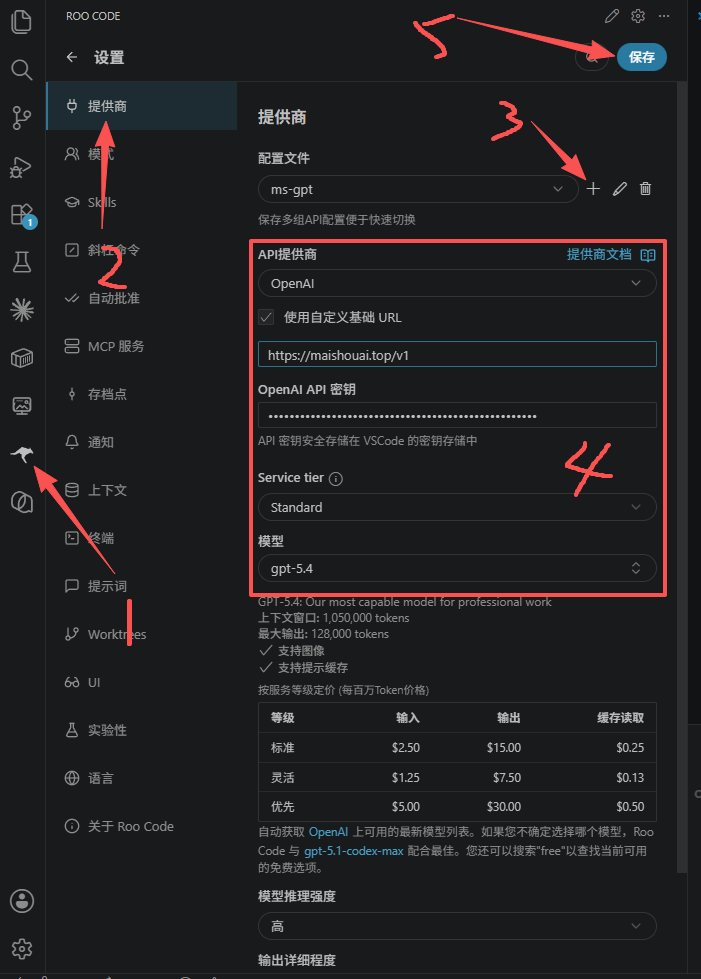Add a new configuration profile with plus
This screenshot has width=701, height=979.
tap(593, 189)
